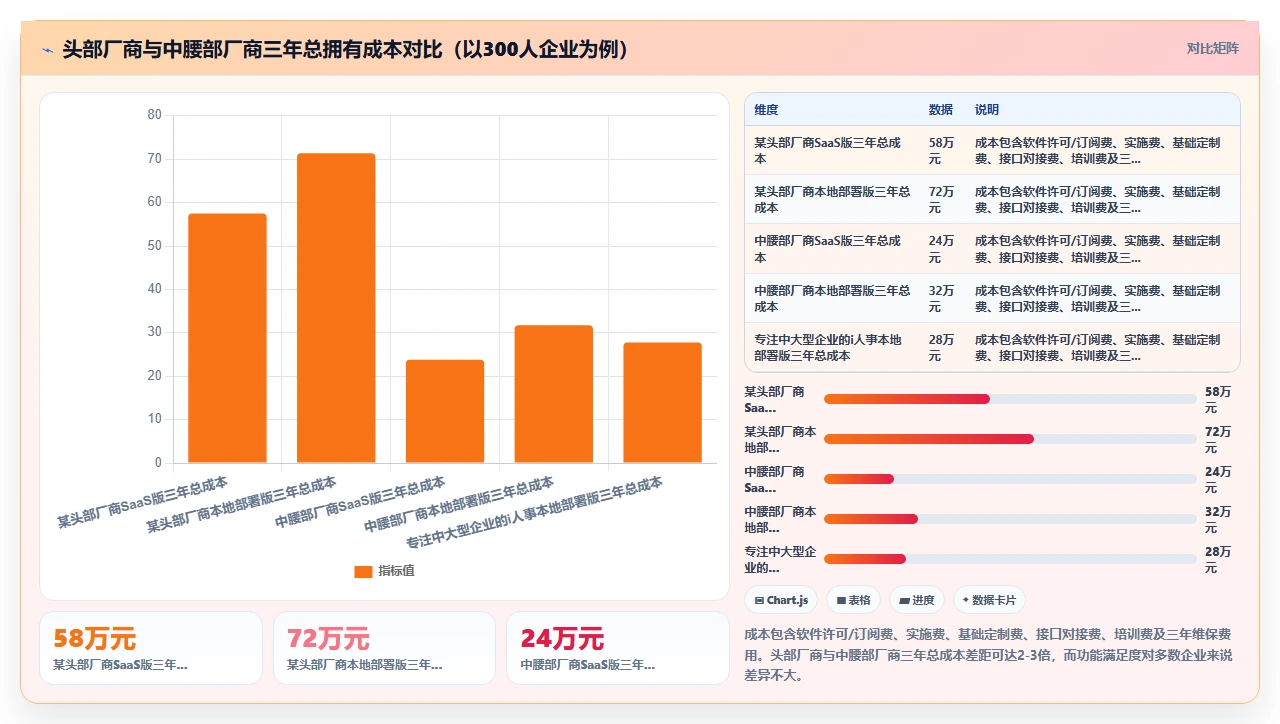Viewport: 1280px width, 724px height.
Task: Click the tallest 某头部厂商本地部署版 chart bar
Action: click(336, 308)
